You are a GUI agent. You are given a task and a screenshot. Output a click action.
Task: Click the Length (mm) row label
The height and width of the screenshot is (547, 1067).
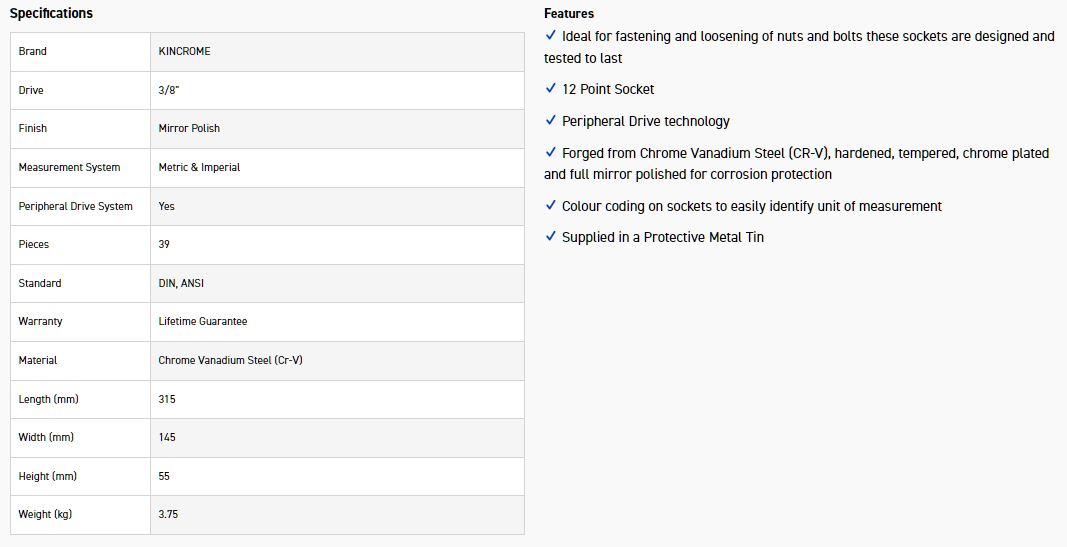(x=48, y=399)
